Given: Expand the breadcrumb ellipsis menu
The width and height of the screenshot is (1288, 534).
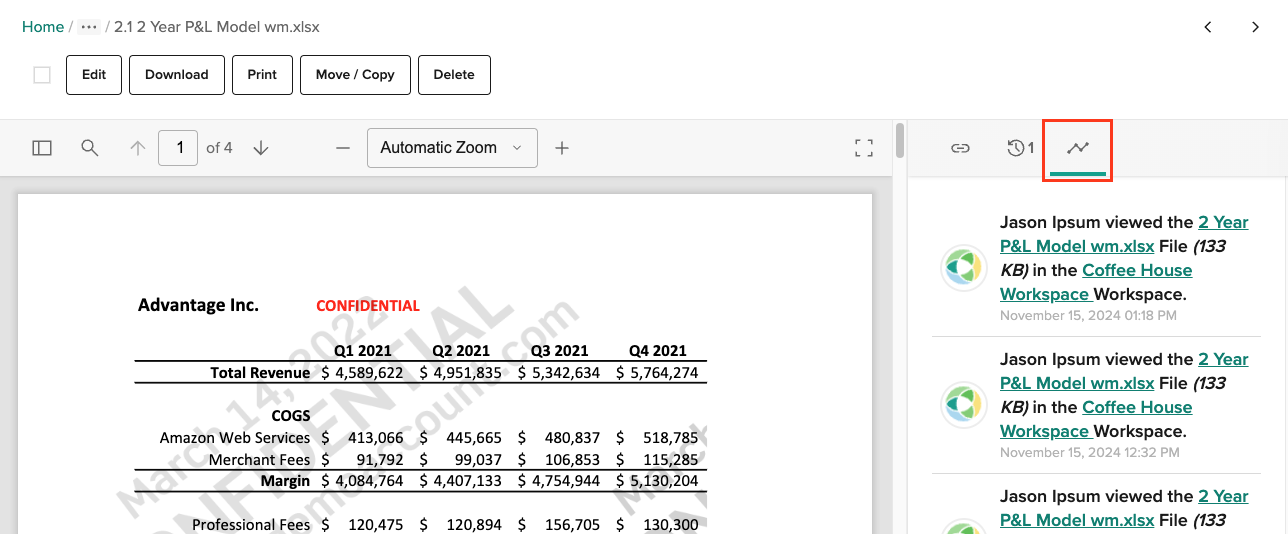Looking at the screenshot, I should tap(89, 27).
